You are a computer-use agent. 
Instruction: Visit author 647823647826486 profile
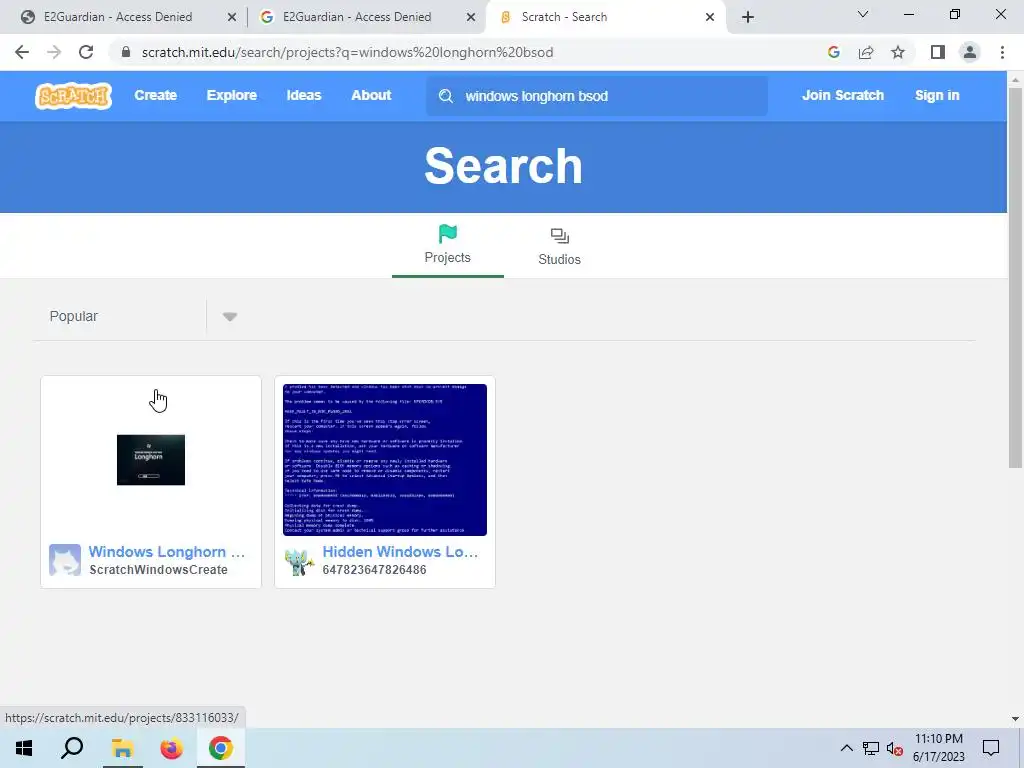pos(374,569)
